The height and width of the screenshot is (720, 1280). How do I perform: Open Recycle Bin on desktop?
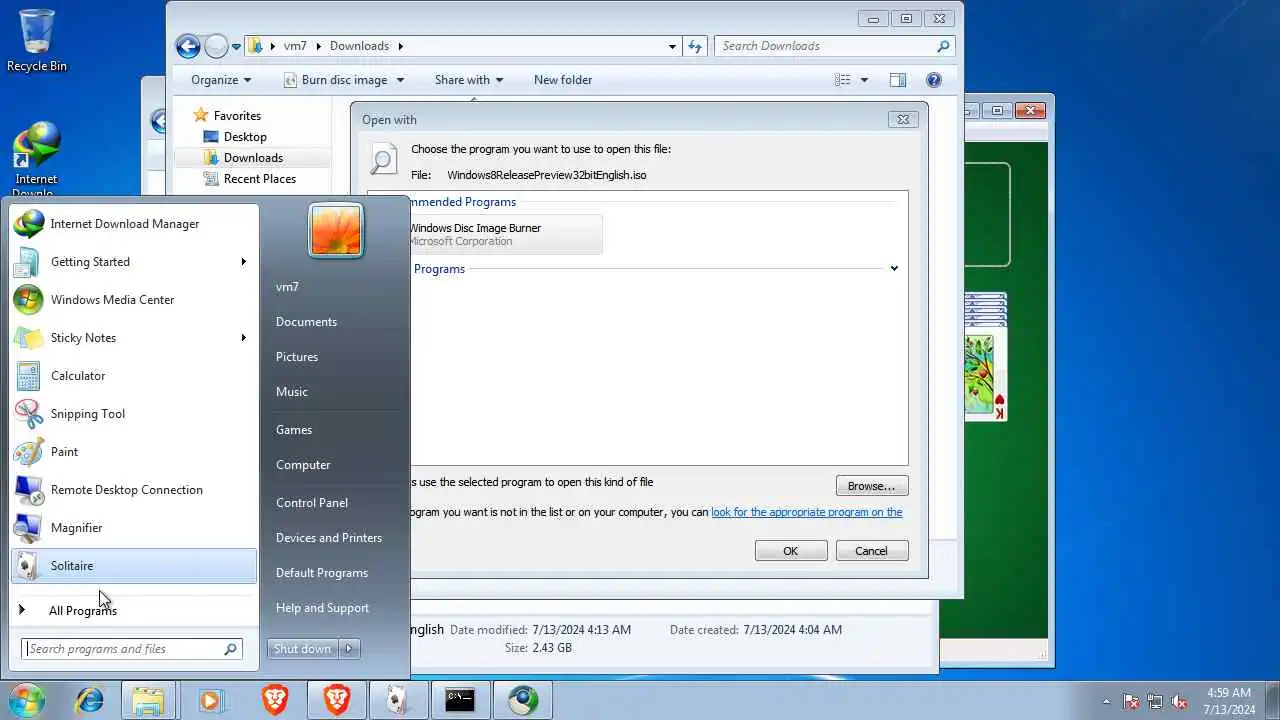tap(37, 41)
